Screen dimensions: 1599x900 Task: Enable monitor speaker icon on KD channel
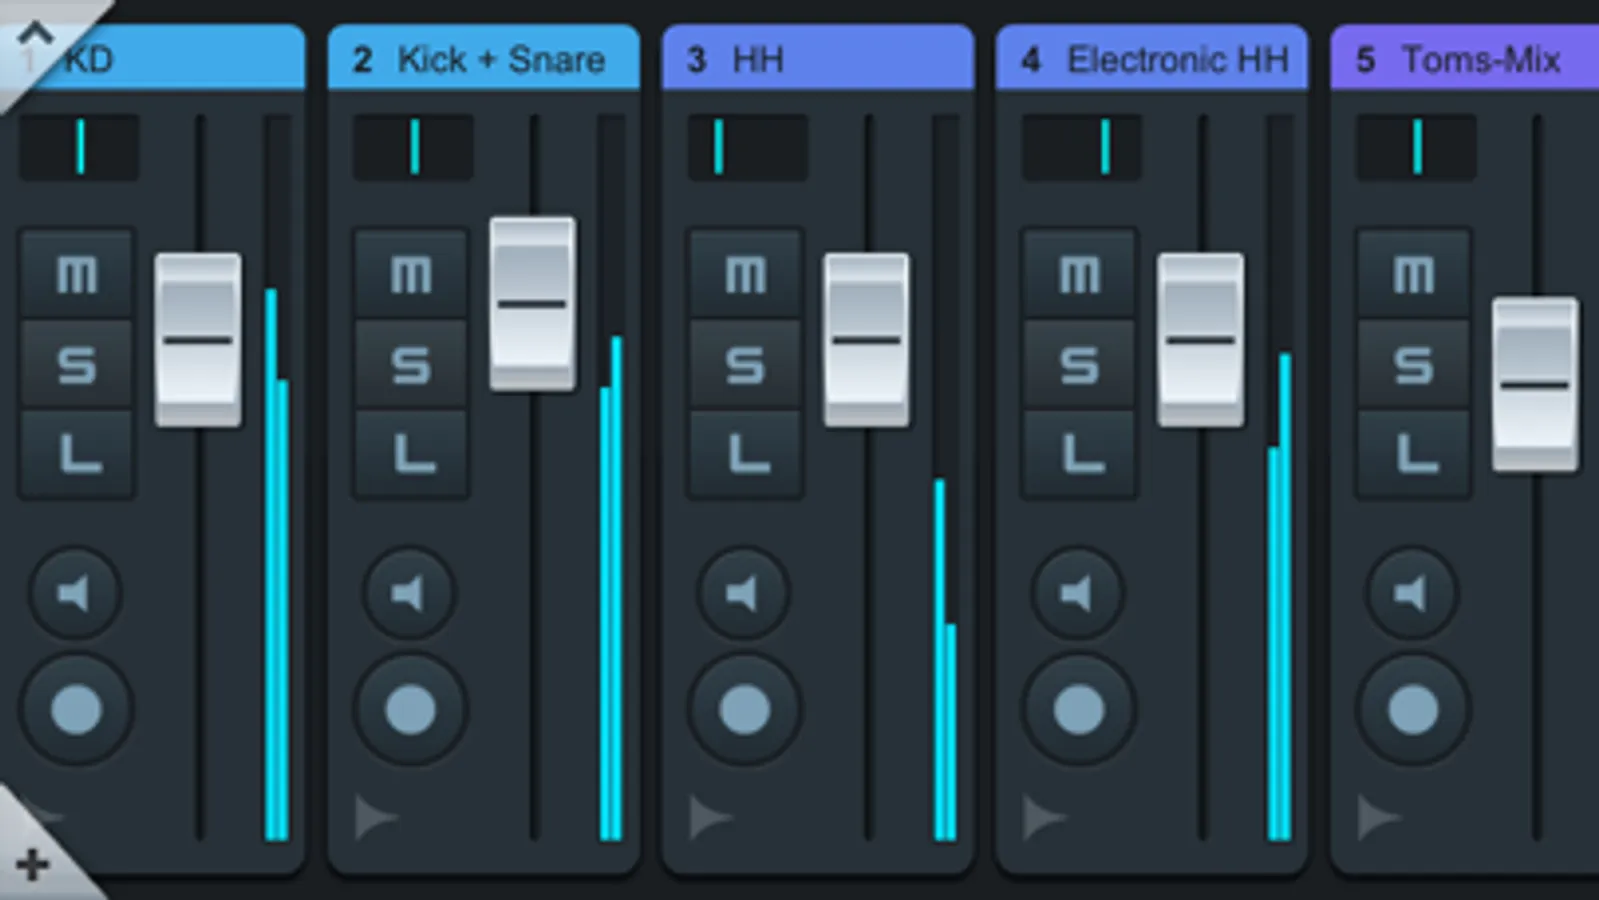75,594
